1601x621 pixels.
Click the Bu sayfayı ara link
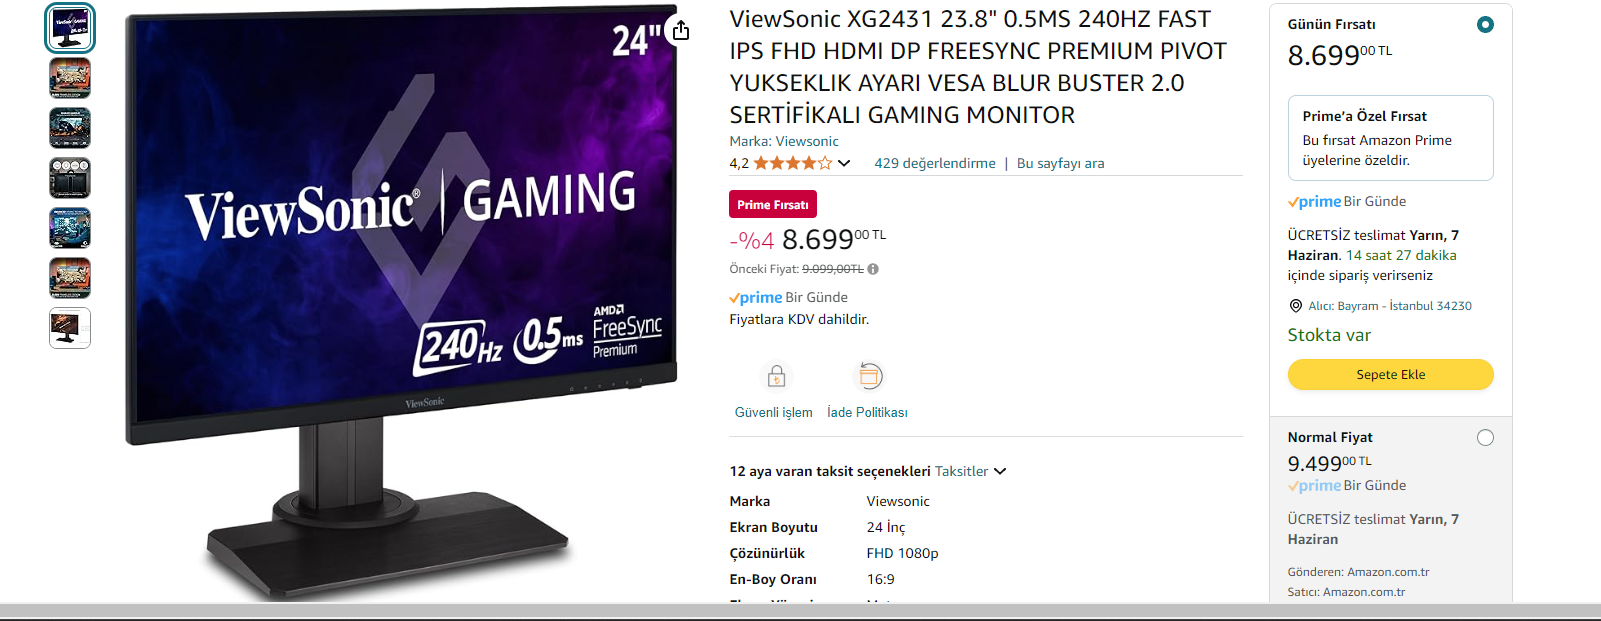pos(1060,163)
